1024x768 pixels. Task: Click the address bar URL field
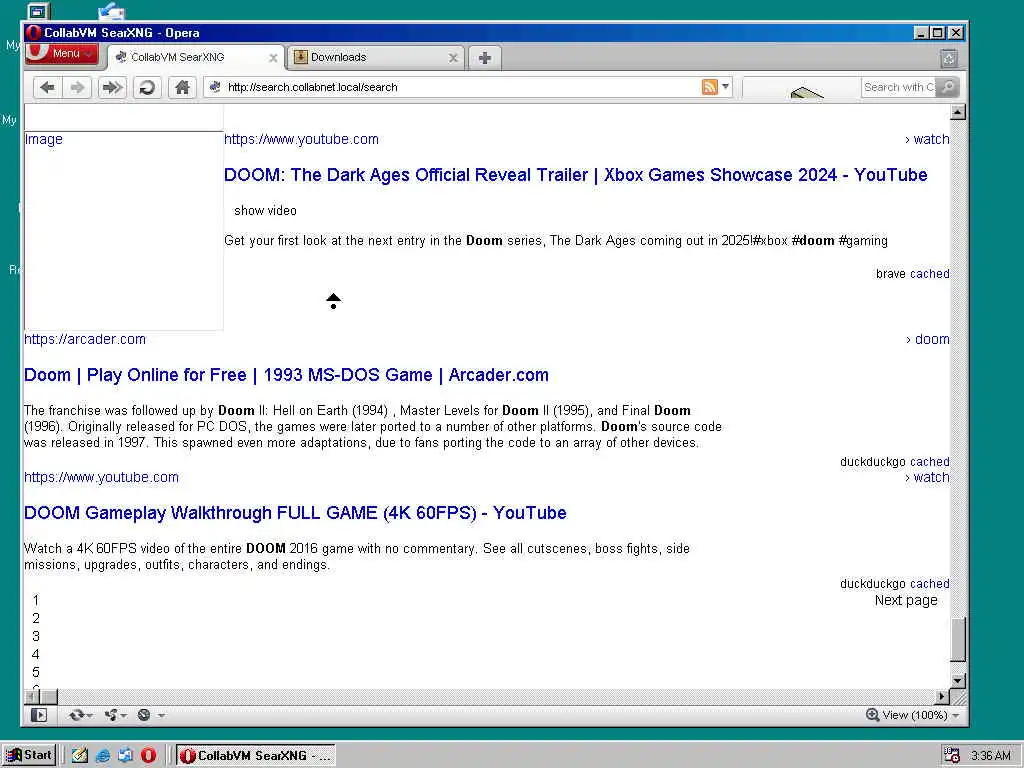point(457,87)
